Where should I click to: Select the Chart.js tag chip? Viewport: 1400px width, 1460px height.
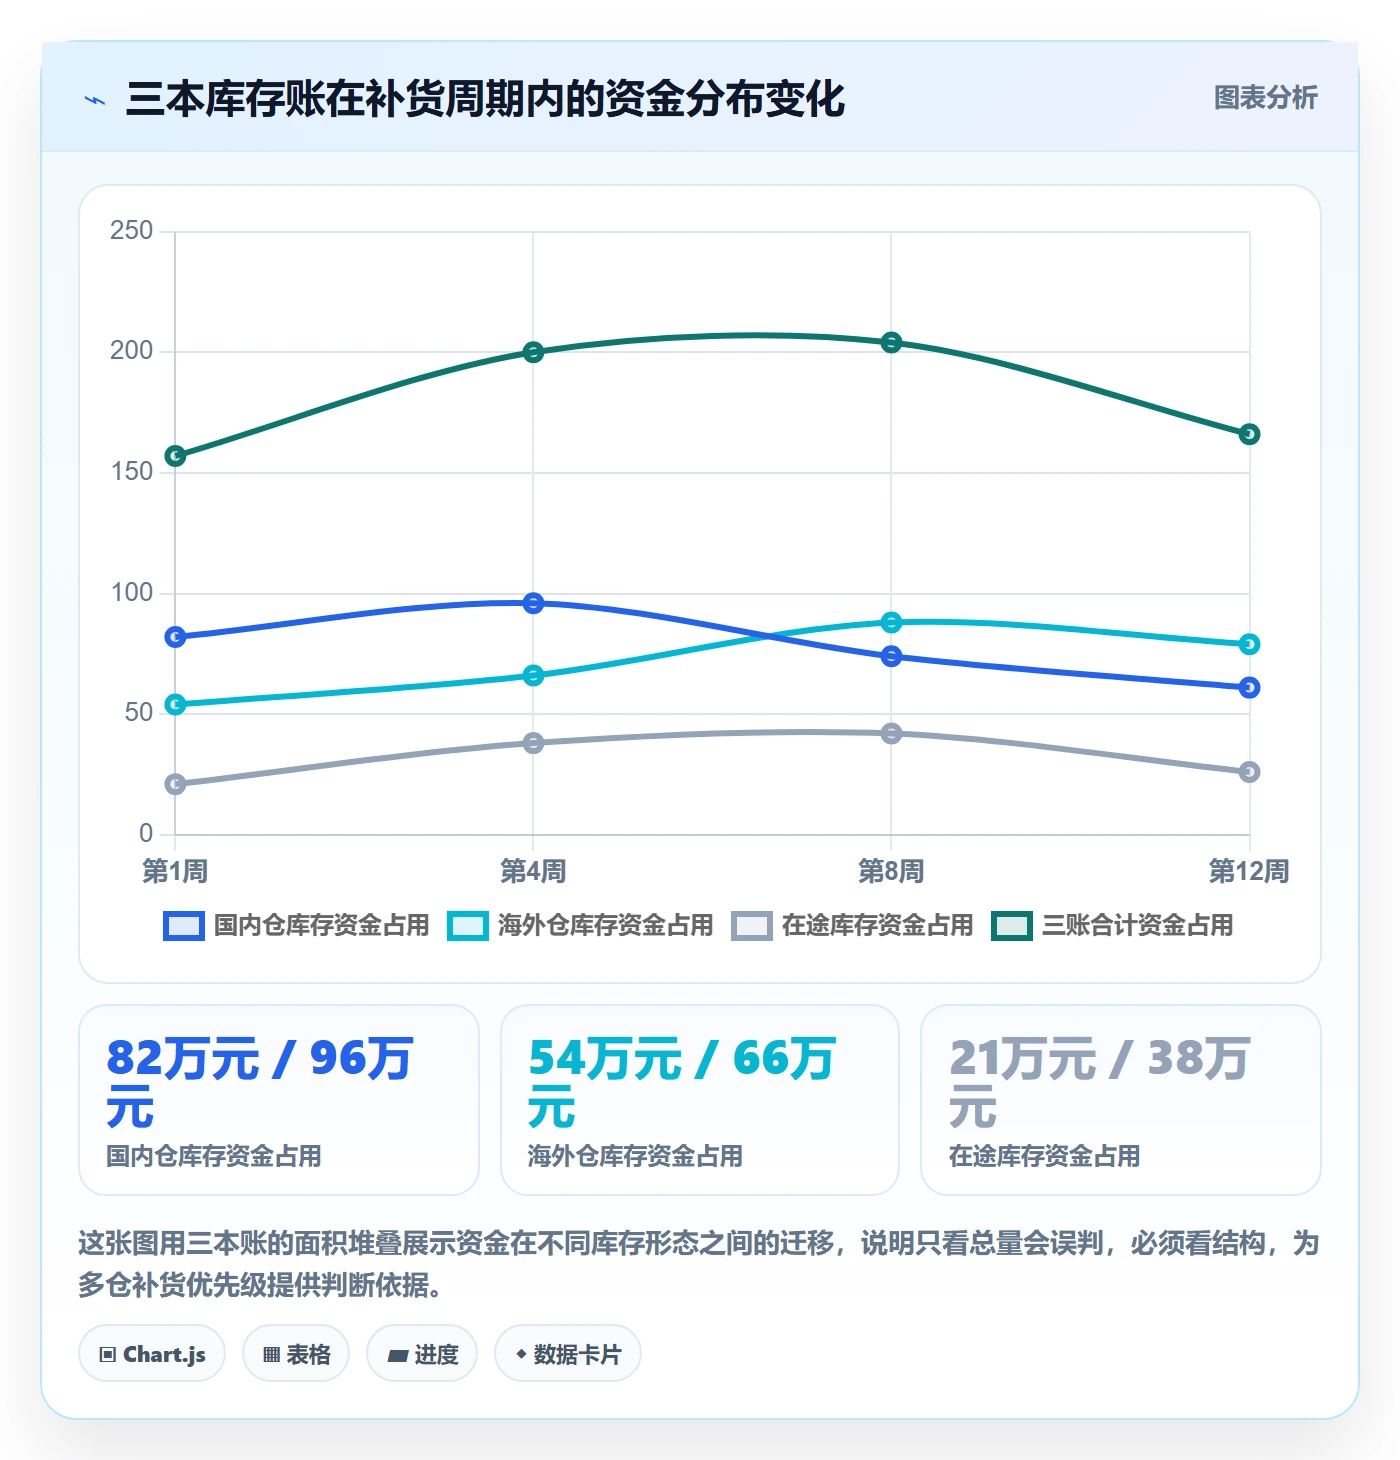pyautogui.click(x=152, y=1354)
